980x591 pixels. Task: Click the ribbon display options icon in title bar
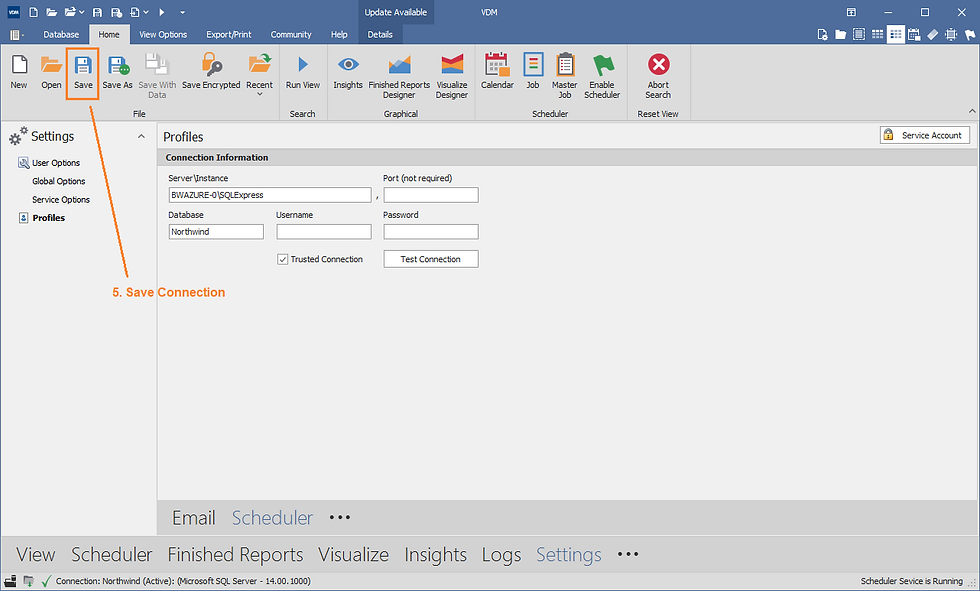click(x=851, y=12)
